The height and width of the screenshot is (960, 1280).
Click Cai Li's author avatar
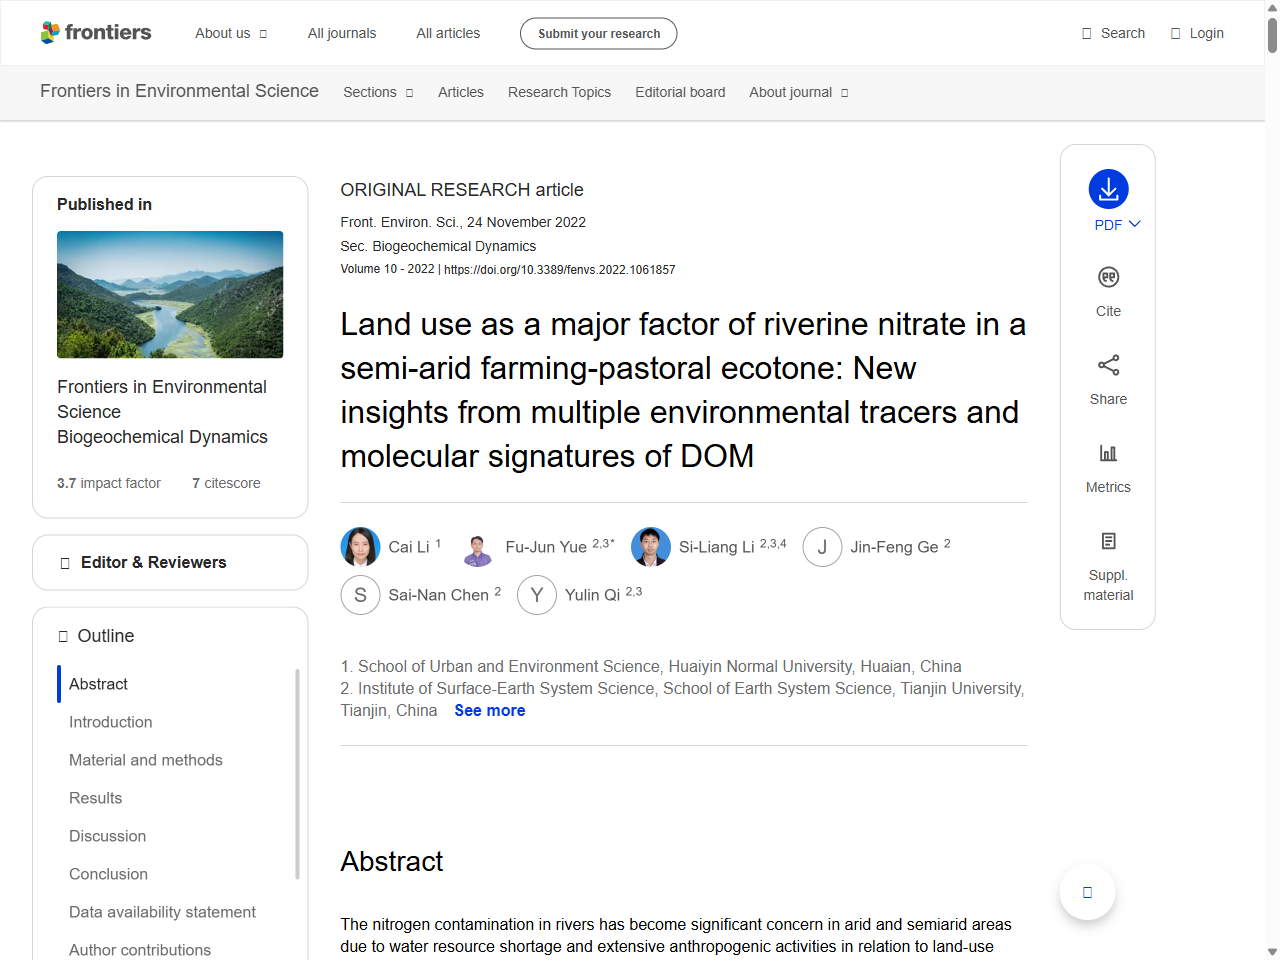tap(360, 547)
